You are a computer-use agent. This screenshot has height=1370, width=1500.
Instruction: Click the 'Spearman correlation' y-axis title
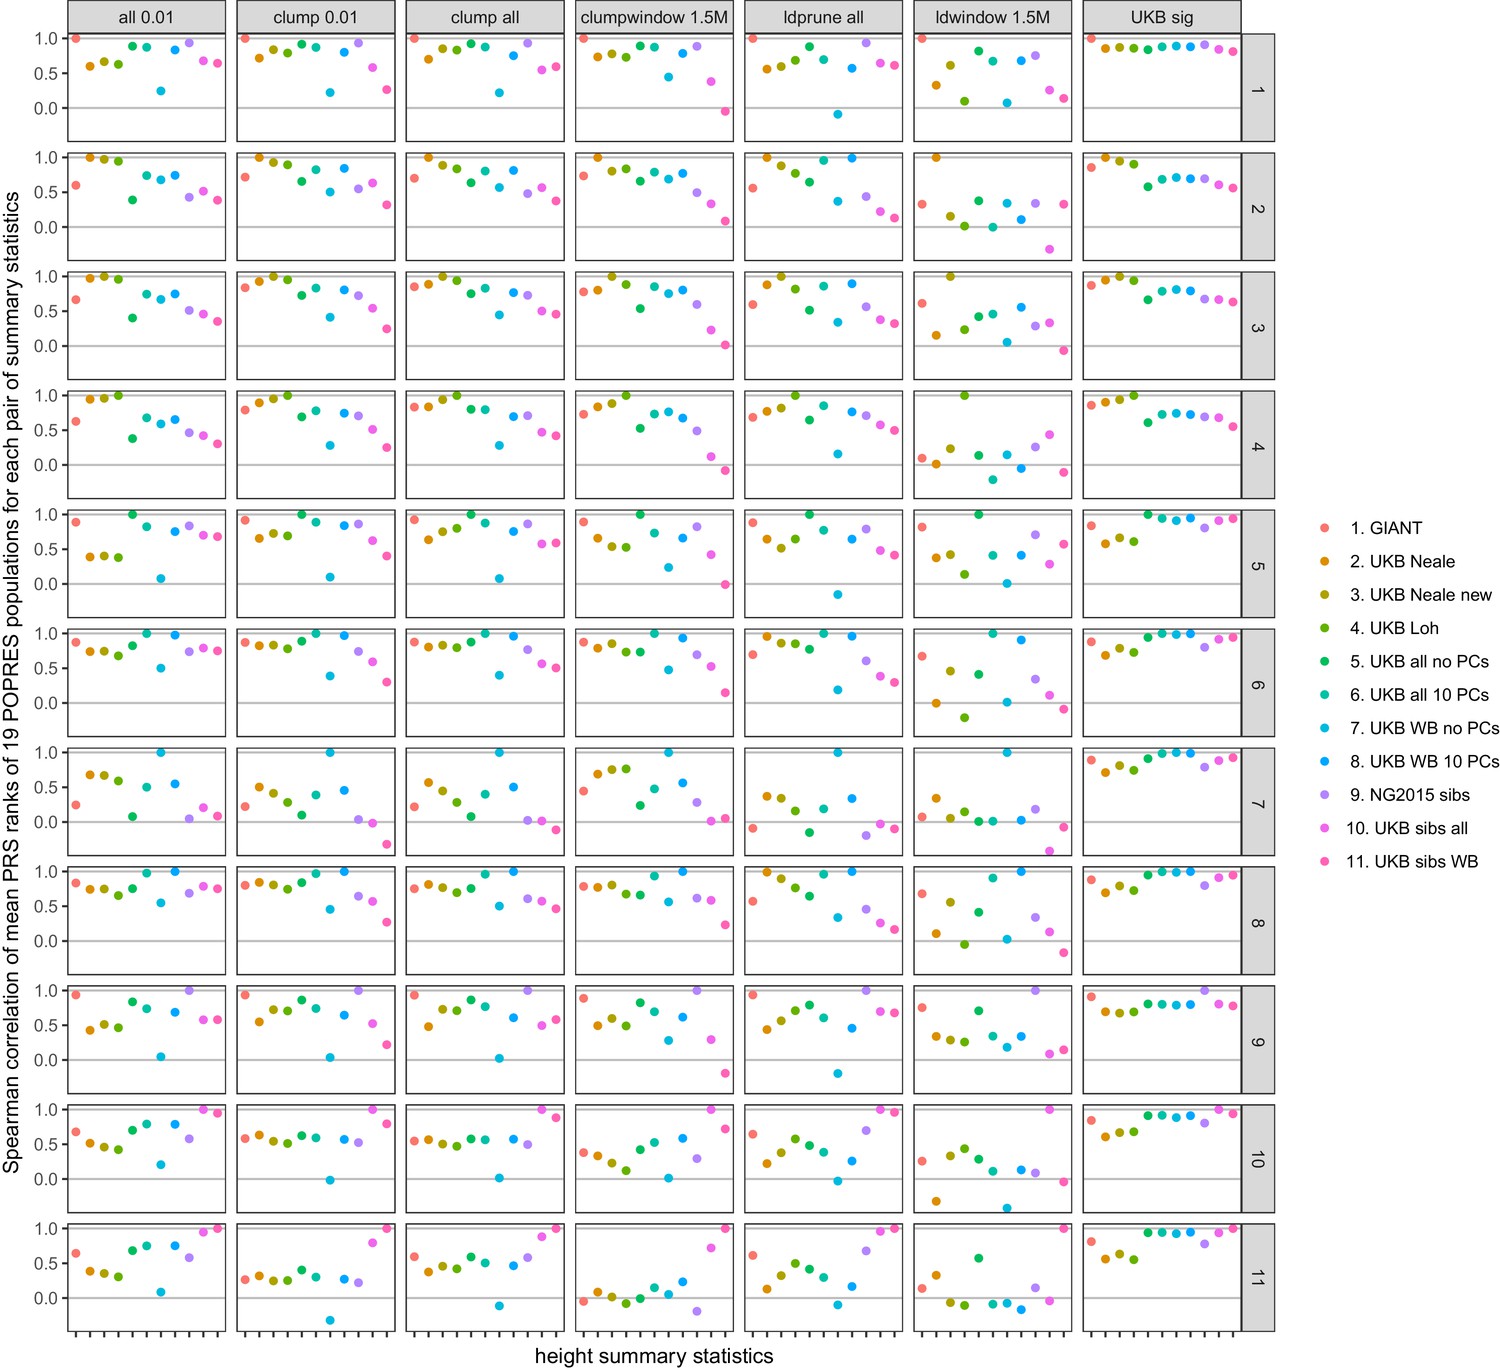click(x=11, y=682)
